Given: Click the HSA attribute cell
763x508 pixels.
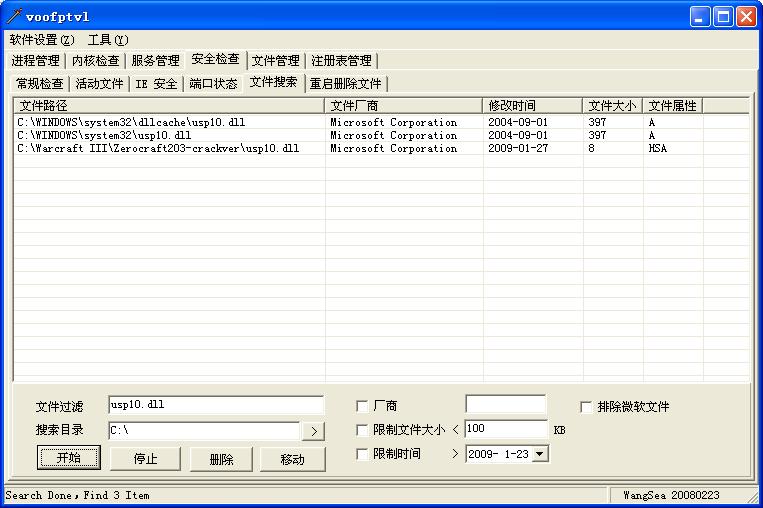Looking at the screenshot, I should click(657, 148).
